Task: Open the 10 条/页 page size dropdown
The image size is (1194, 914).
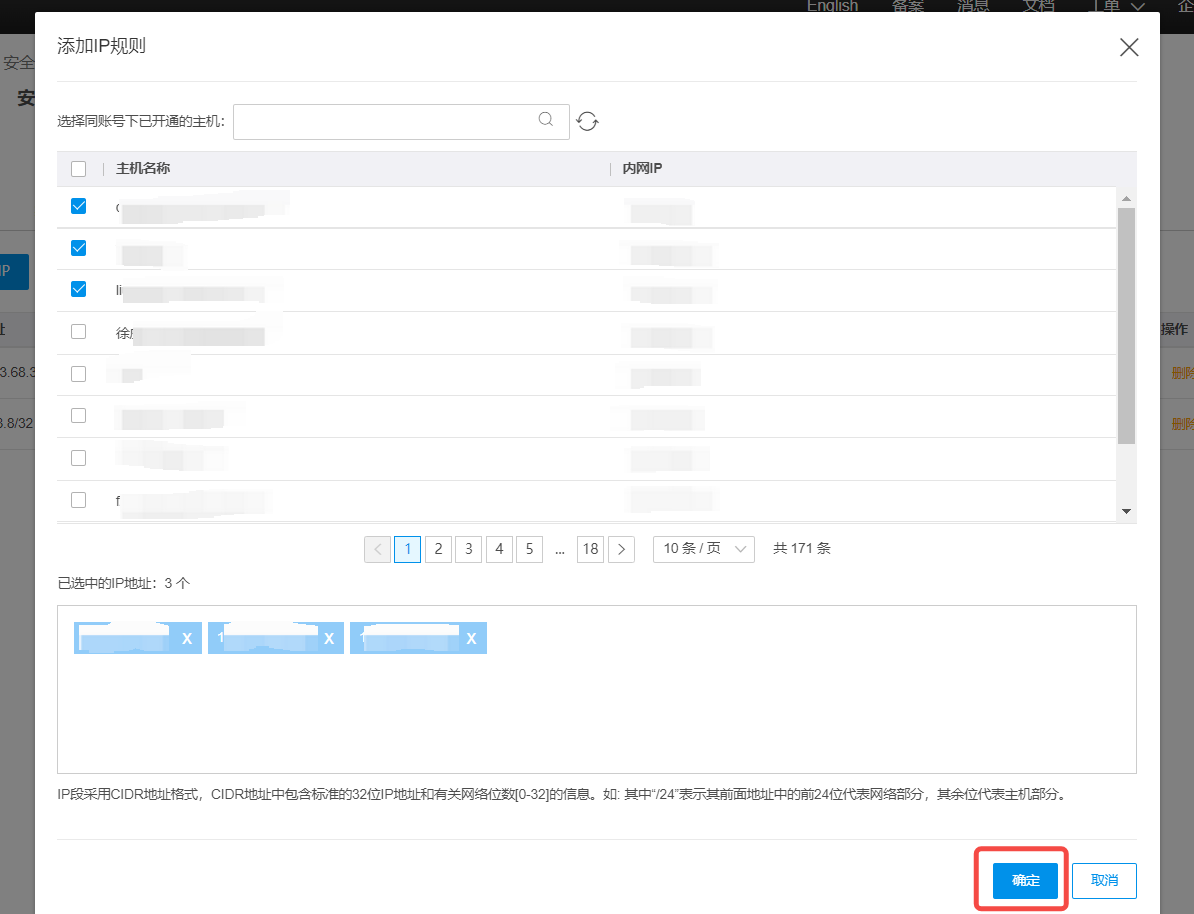Action: pyautogui.click(x=704, y=549)
